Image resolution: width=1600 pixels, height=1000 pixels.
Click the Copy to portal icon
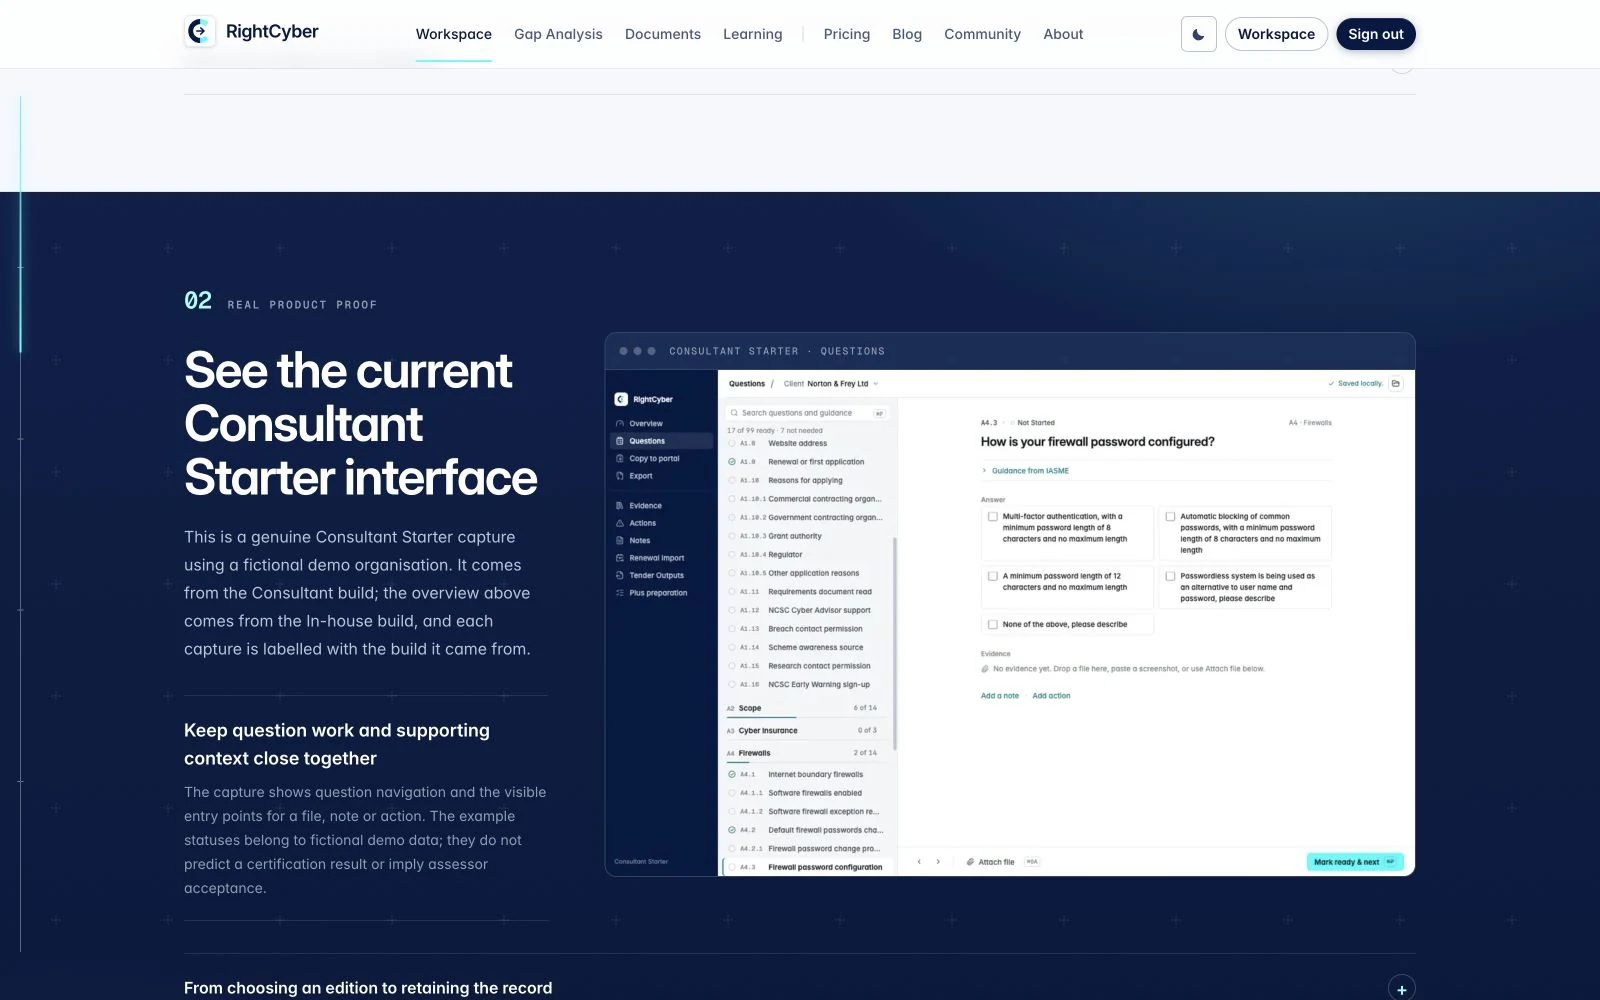(x=620, y=459)
